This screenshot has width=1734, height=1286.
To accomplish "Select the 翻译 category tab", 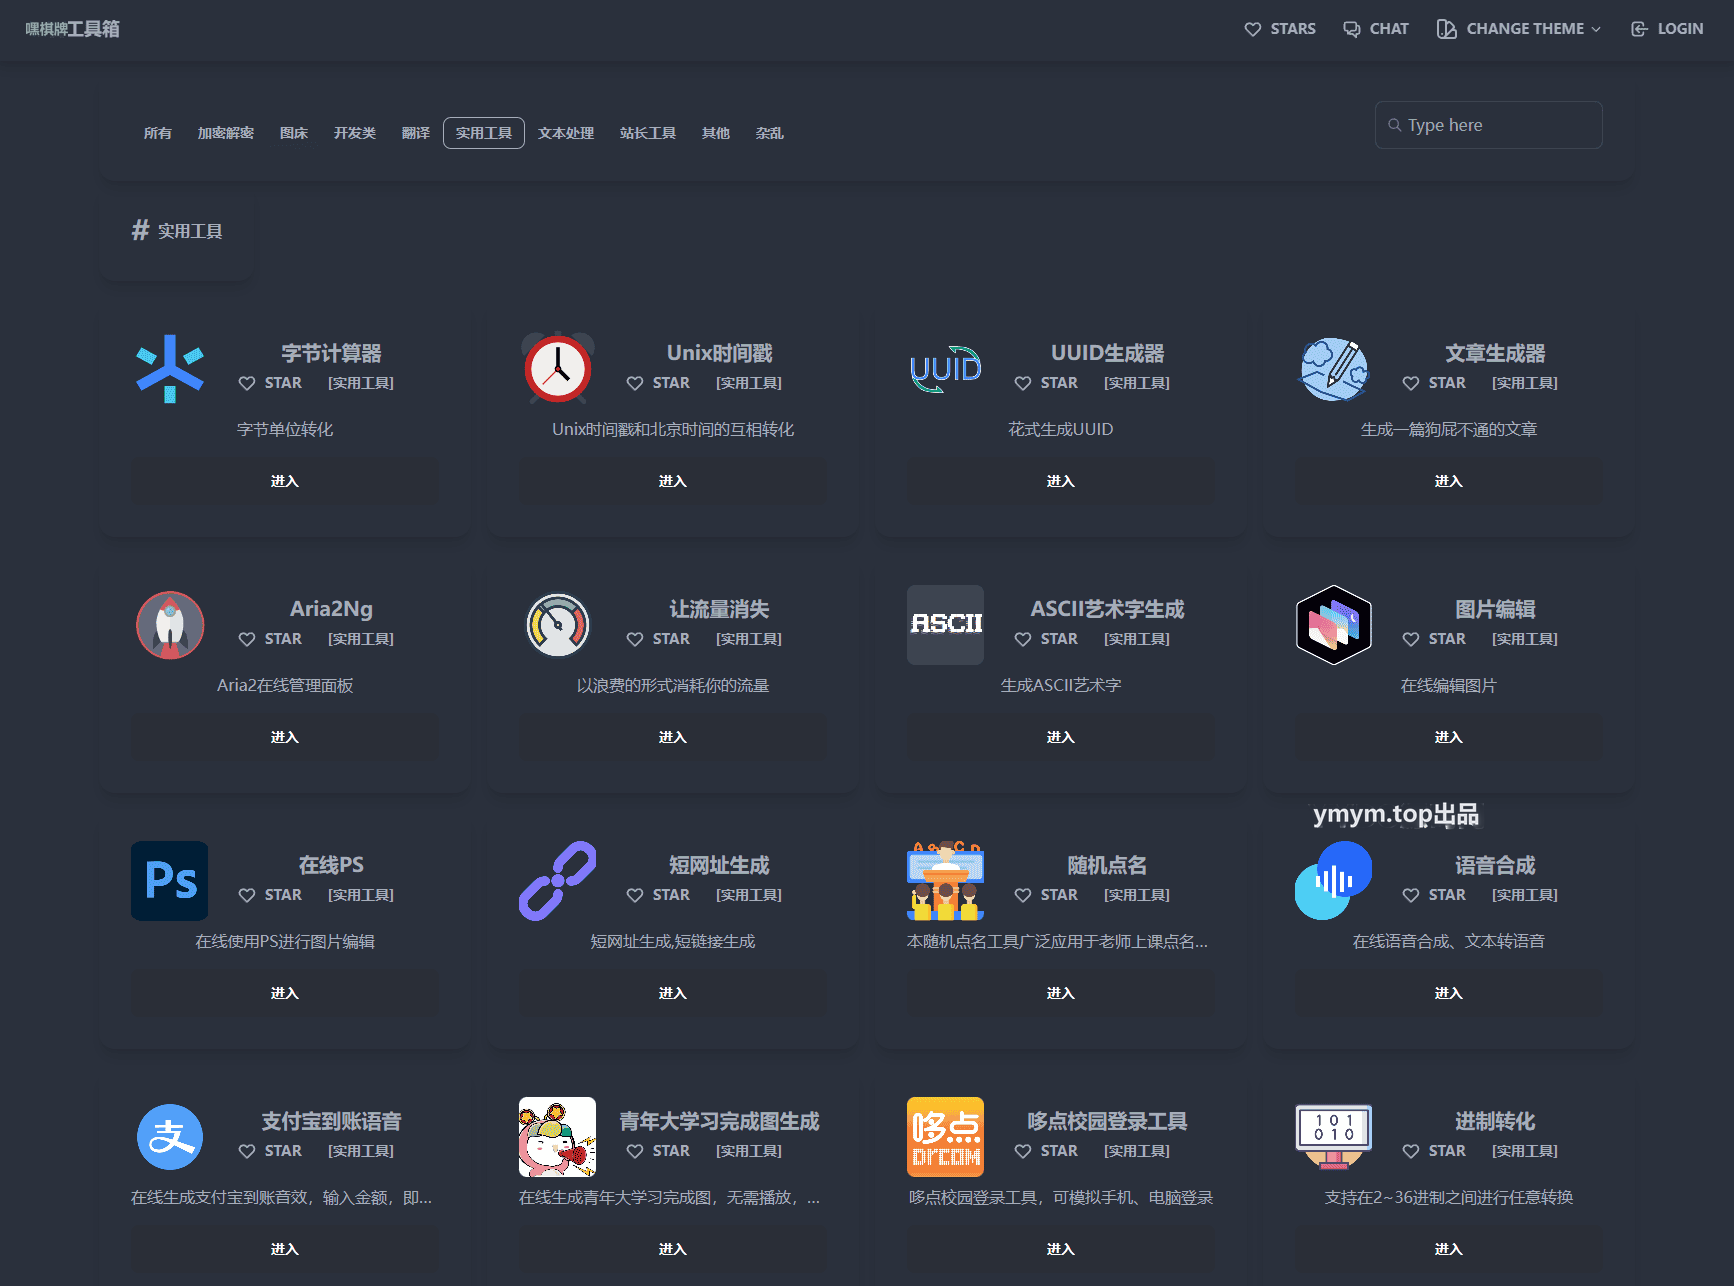I will 416,133.
